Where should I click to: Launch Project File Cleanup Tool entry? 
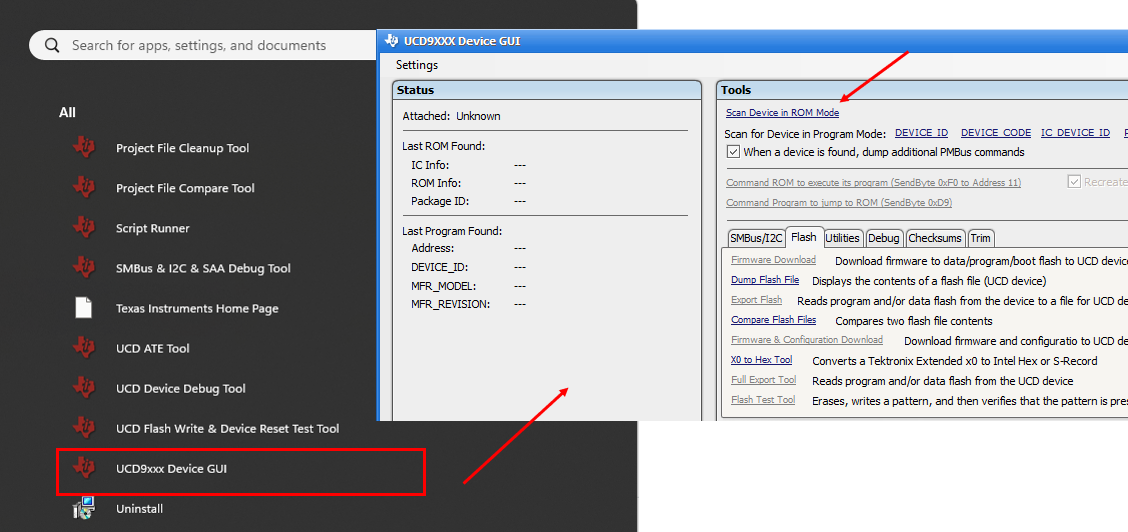click(x=183, y=148)
